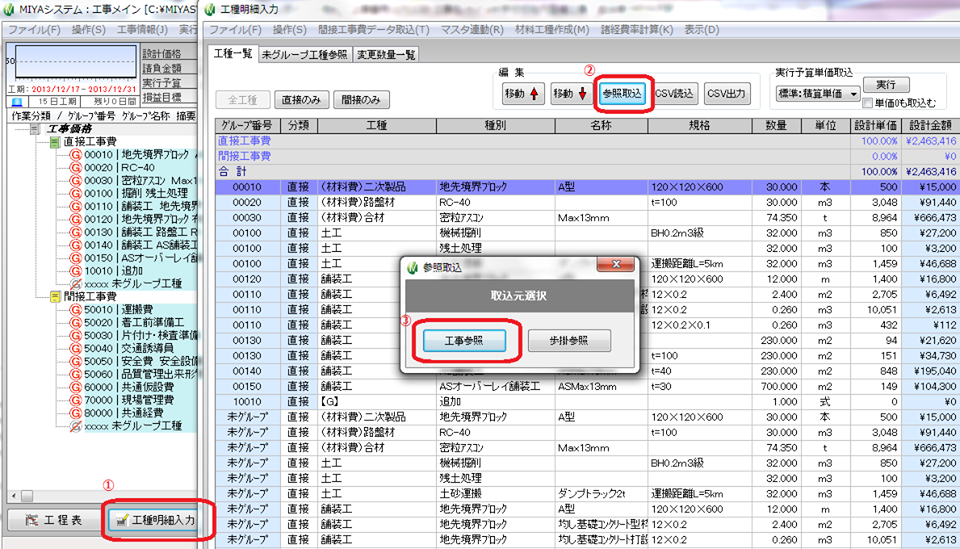Click the G icon of group 00100
Viewport: 960px width, 549px height.
pos(75,193)
